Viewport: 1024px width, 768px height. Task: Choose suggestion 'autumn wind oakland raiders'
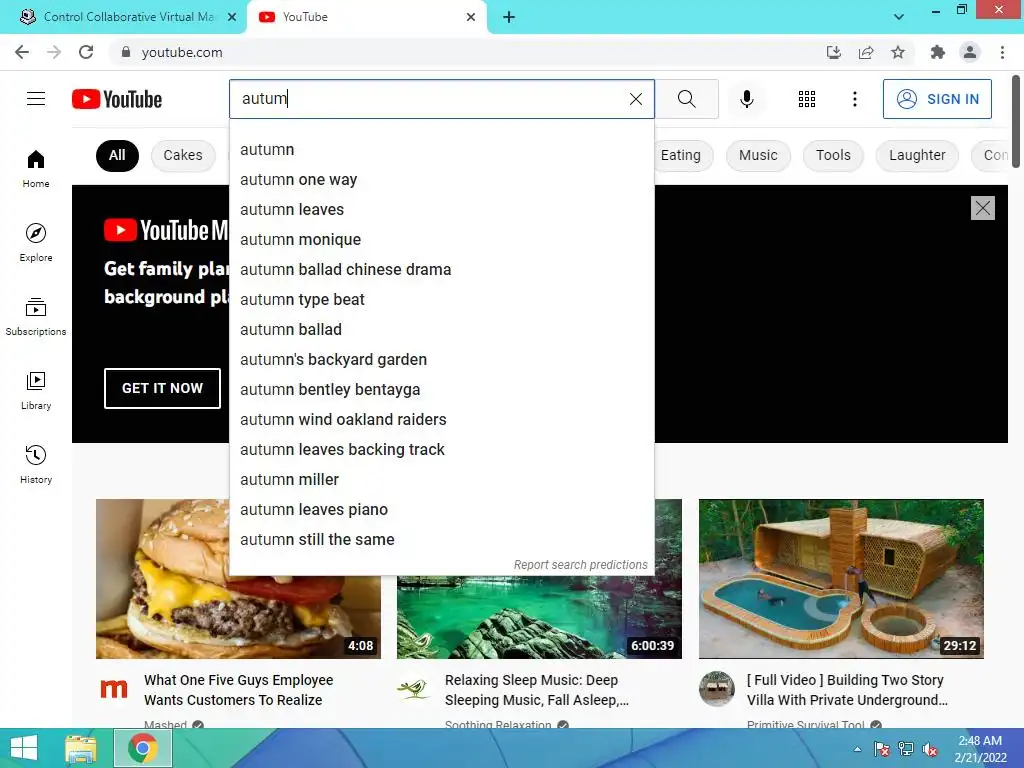(x=441, y=420)
